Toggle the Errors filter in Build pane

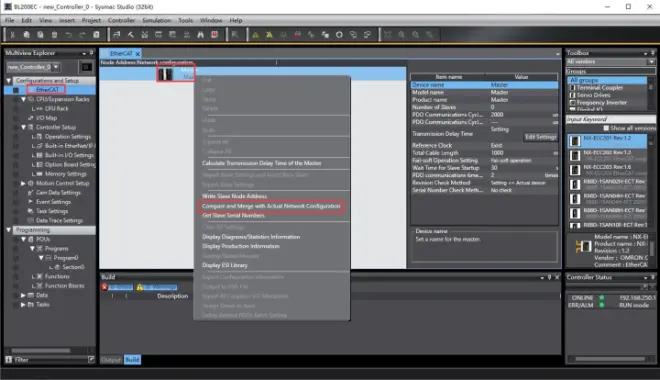click(x=117, y=287)
